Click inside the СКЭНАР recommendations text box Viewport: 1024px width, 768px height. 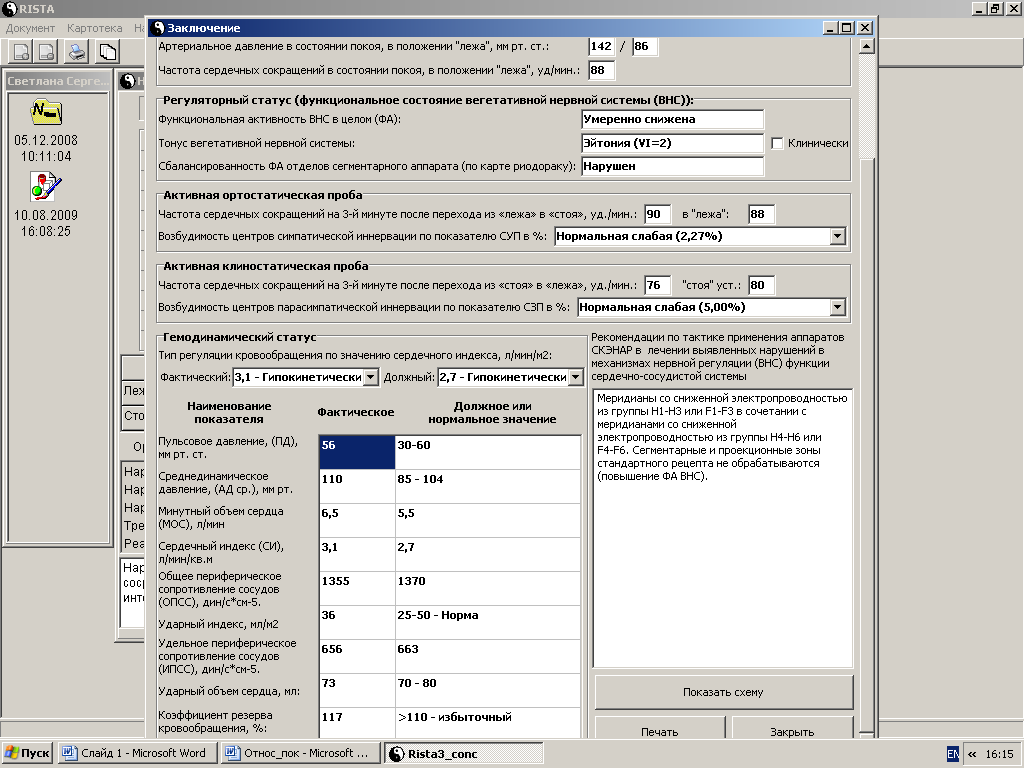click(723, 528)
